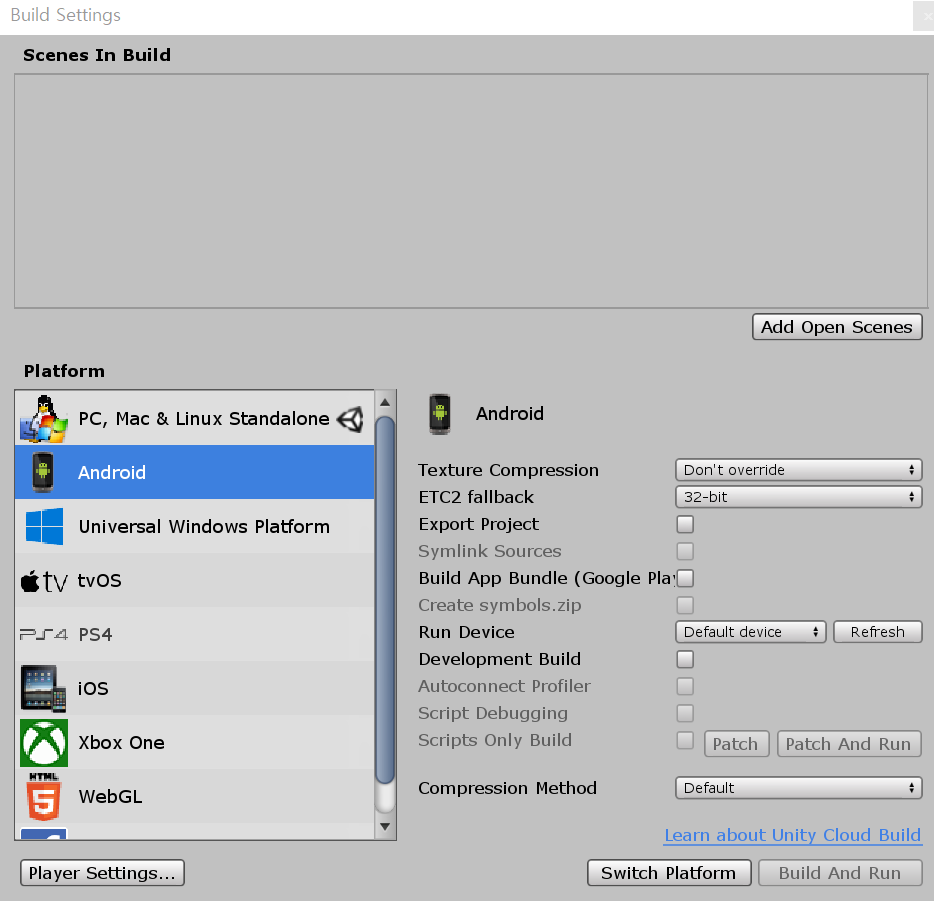Select Universal Windows Platform entry

pyautogui.click(x=195, y=526)
